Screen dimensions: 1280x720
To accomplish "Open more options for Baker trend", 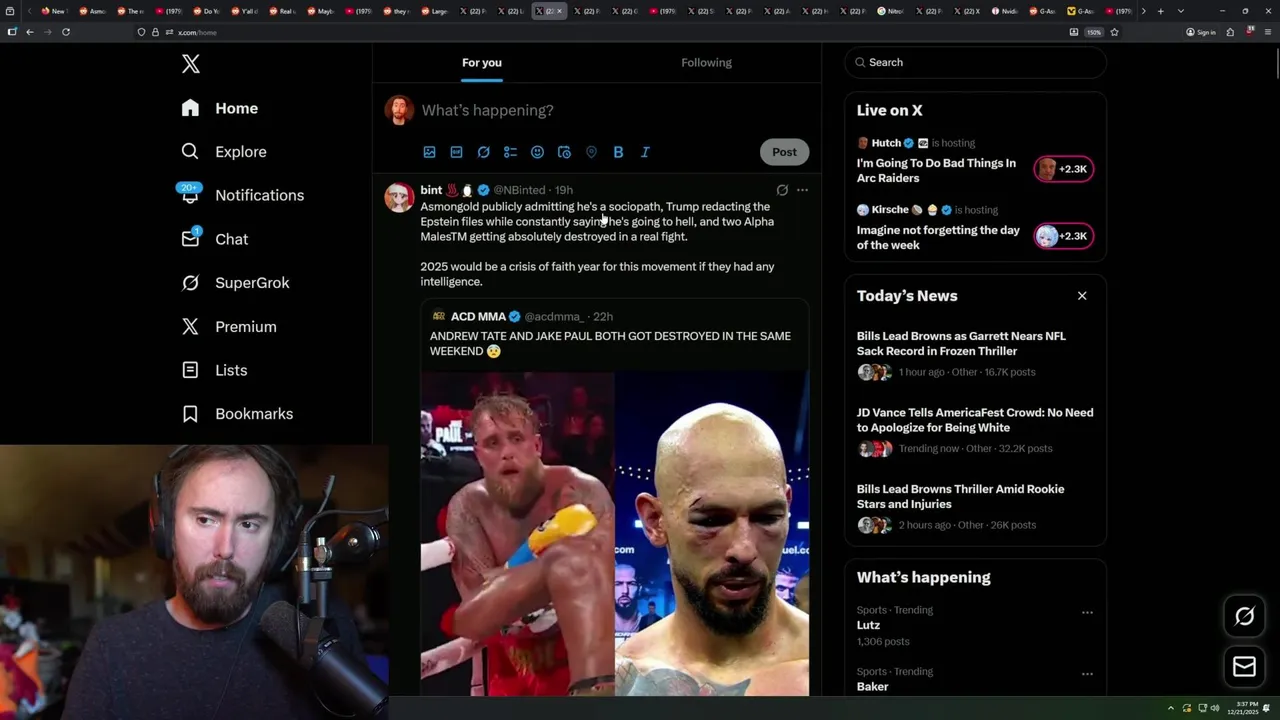I will pos(1087,674).
